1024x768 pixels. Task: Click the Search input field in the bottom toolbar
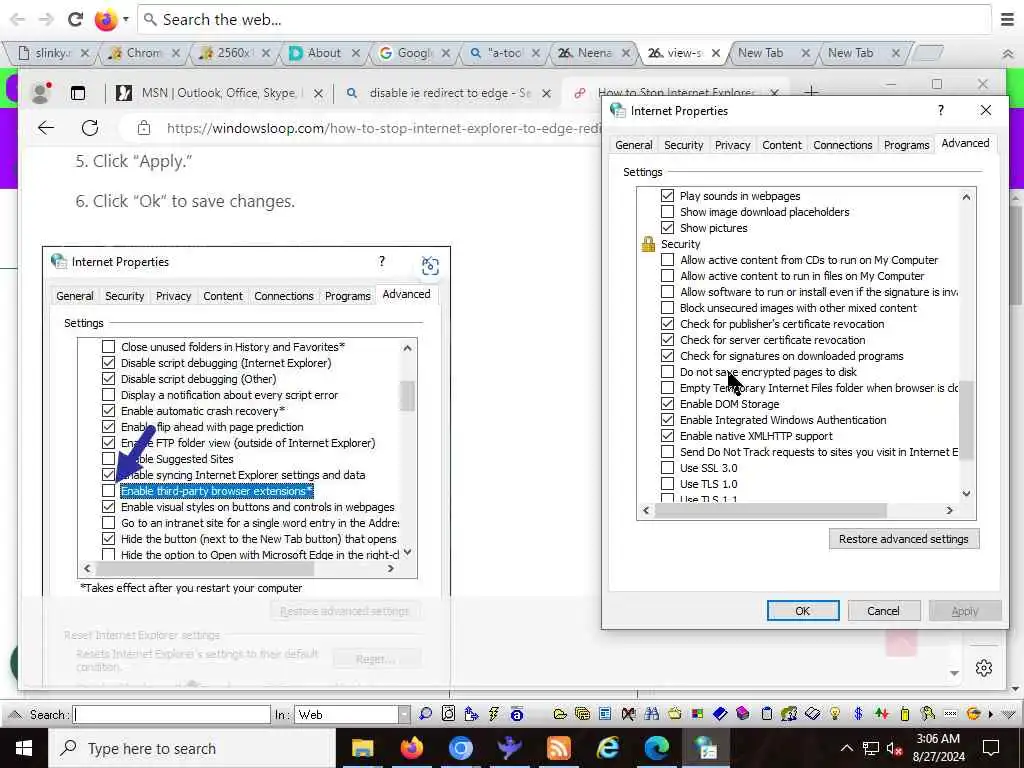coord(172,714)
